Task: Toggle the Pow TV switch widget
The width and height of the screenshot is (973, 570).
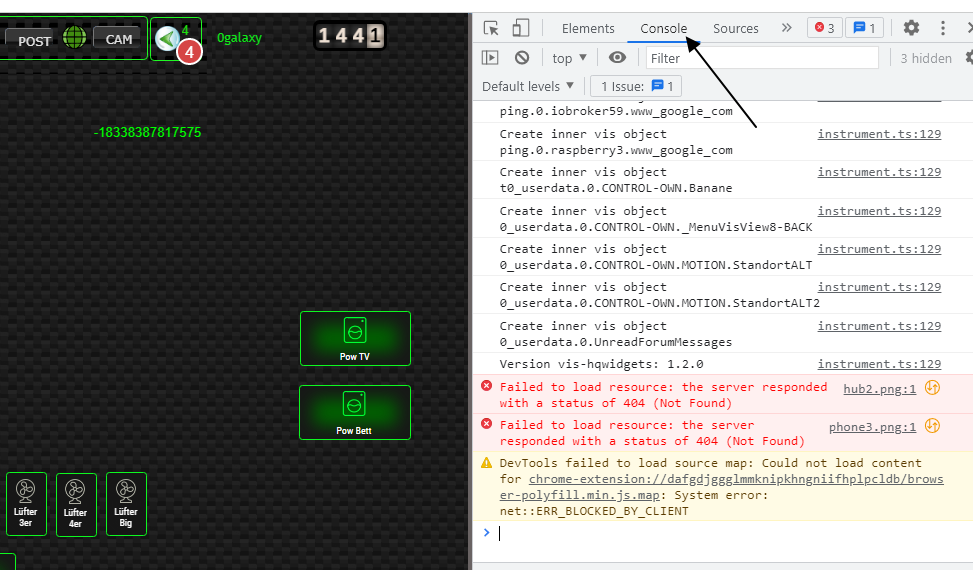Action: click(355, 339)
